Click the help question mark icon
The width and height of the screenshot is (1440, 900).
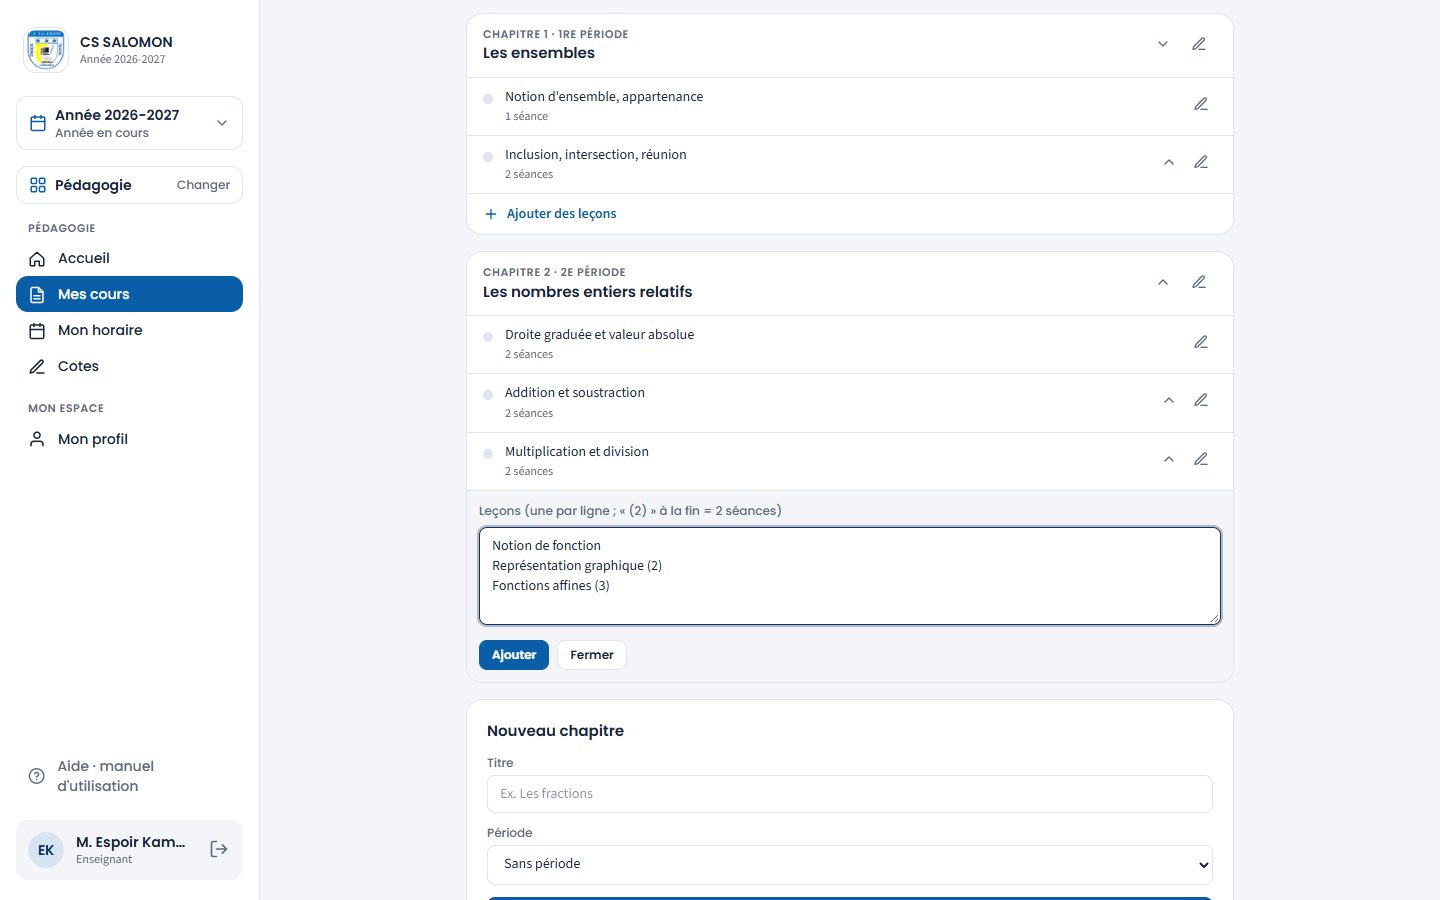(x=37, y=776)
